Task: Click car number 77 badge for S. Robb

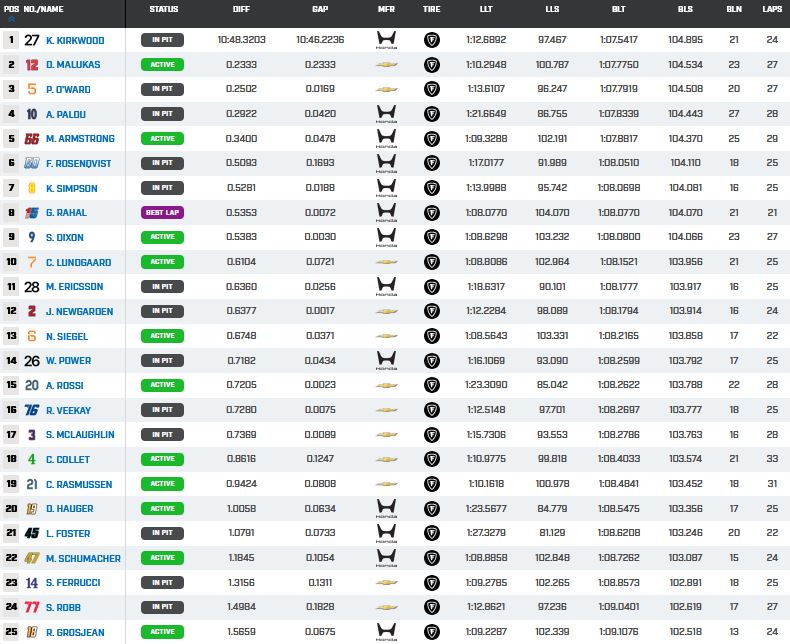Action: (x=32, y=607)
